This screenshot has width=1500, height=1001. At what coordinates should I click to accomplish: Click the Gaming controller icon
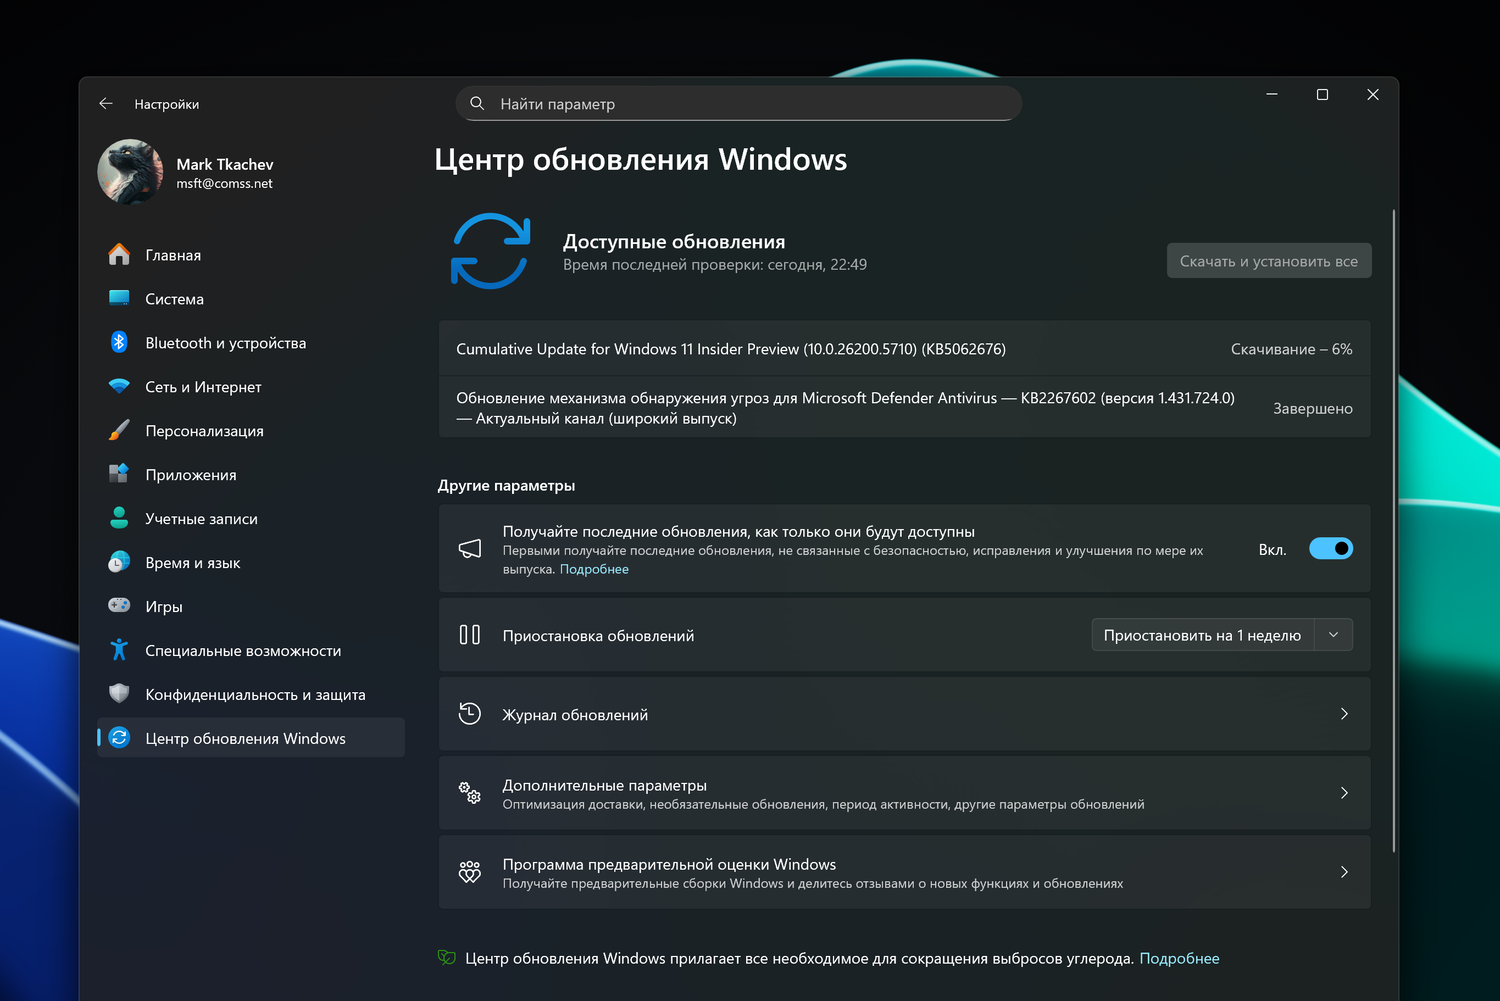pos(119,606)
